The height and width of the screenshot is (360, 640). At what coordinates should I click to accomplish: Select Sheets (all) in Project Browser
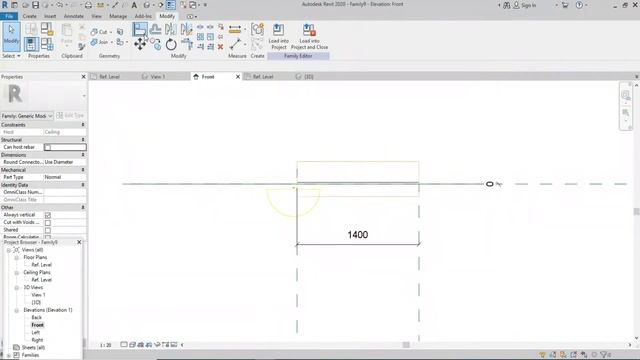tap(33, 348)
